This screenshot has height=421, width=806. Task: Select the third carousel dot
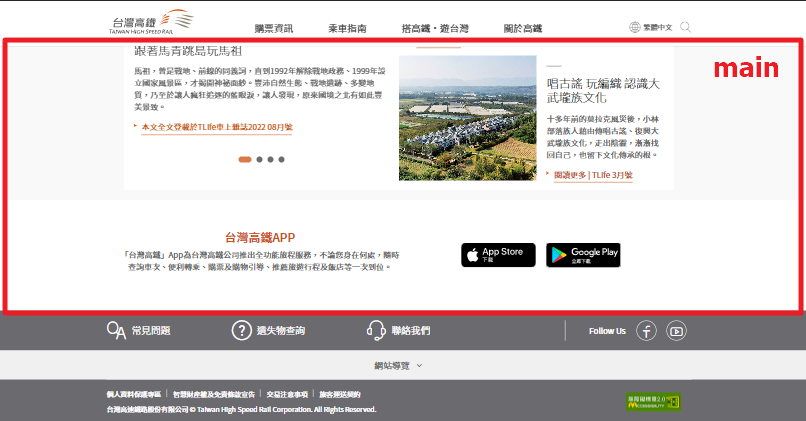point(270,159)
